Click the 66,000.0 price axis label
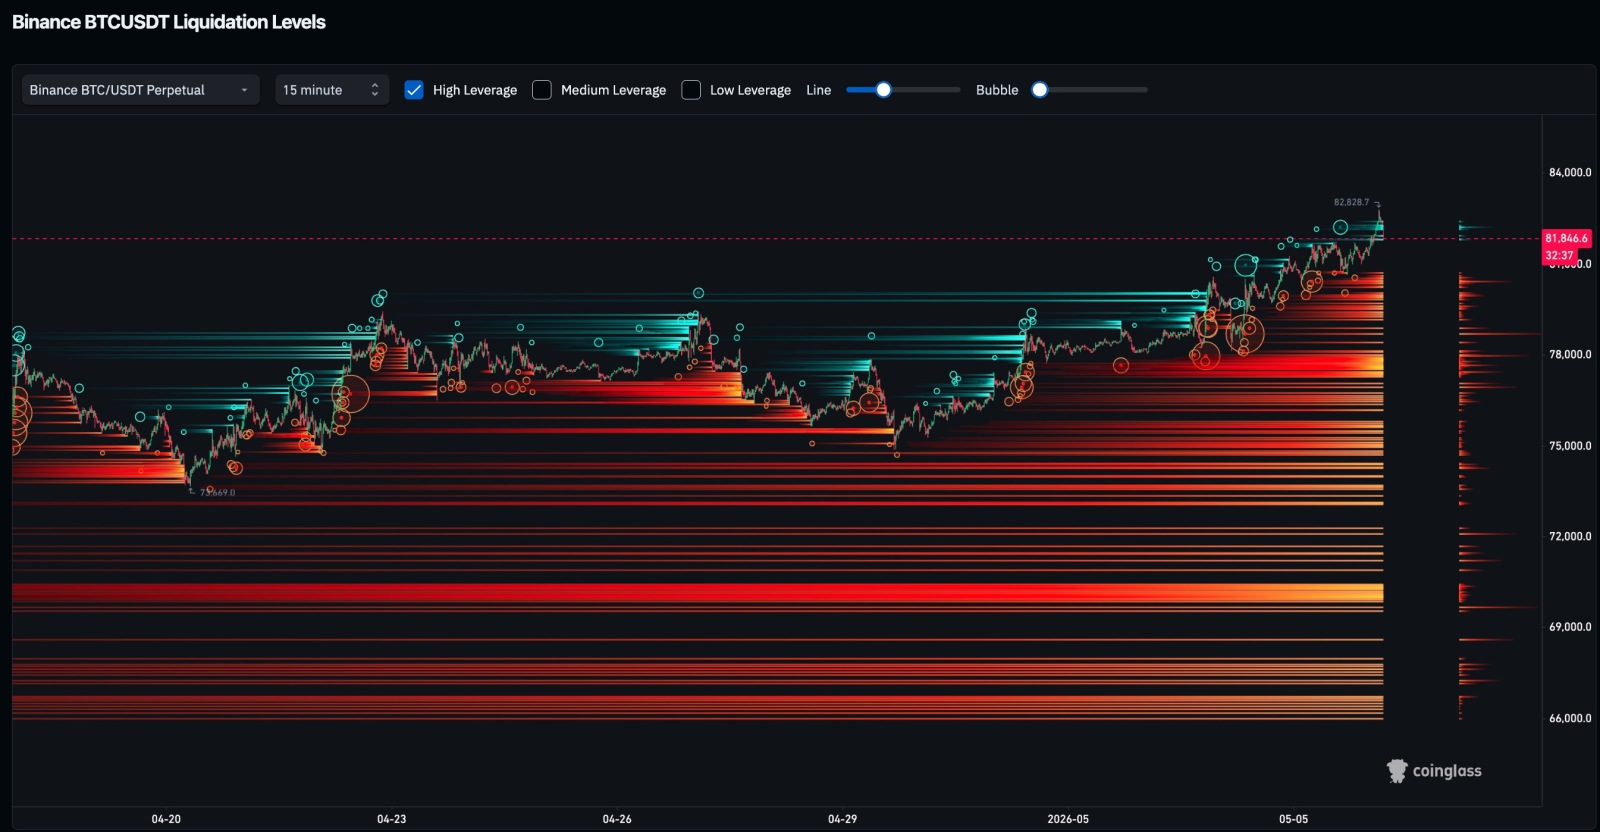1600x832 pixels. [x=1570, y=718]
